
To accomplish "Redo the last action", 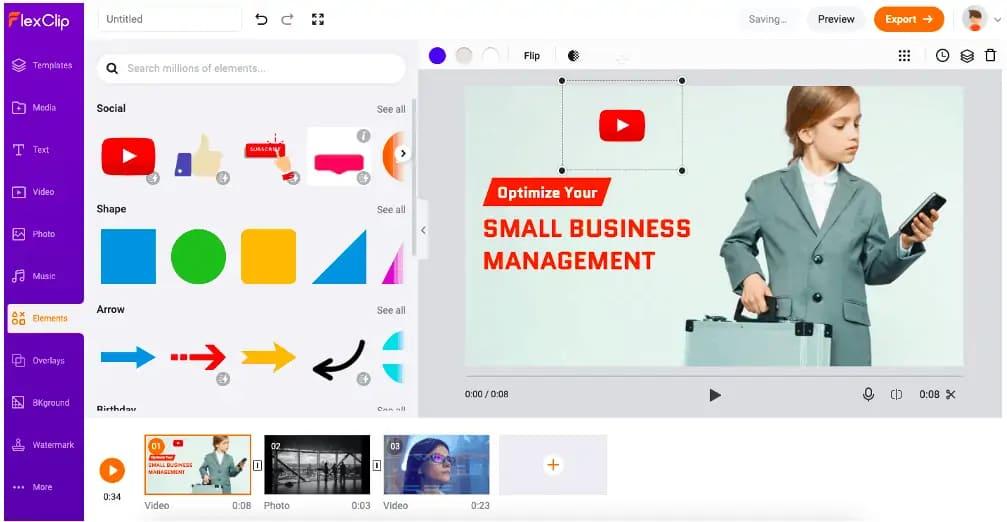I will pyautogui.click(x=287, y=19).
